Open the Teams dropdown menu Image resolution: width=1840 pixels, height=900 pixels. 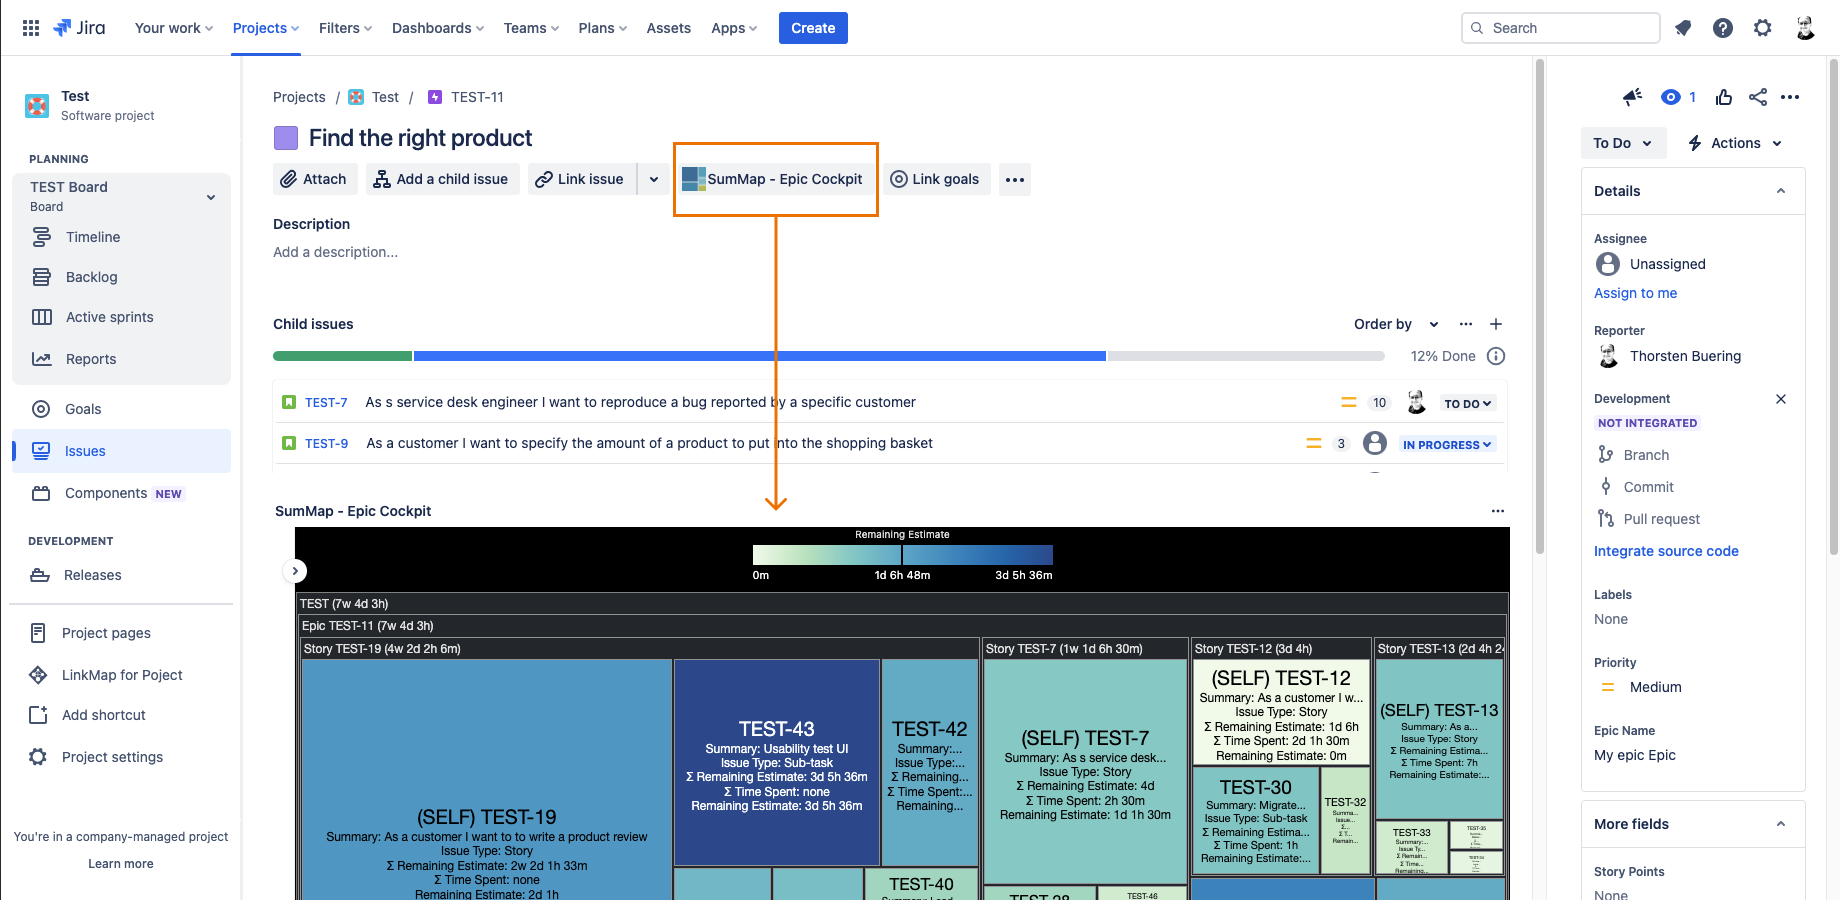[x=531, y=28]
